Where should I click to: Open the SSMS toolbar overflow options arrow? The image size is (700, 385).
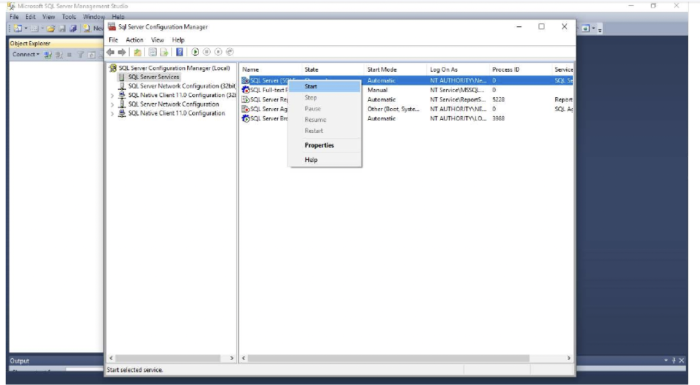pyautogui.click(x=600, y=29)
